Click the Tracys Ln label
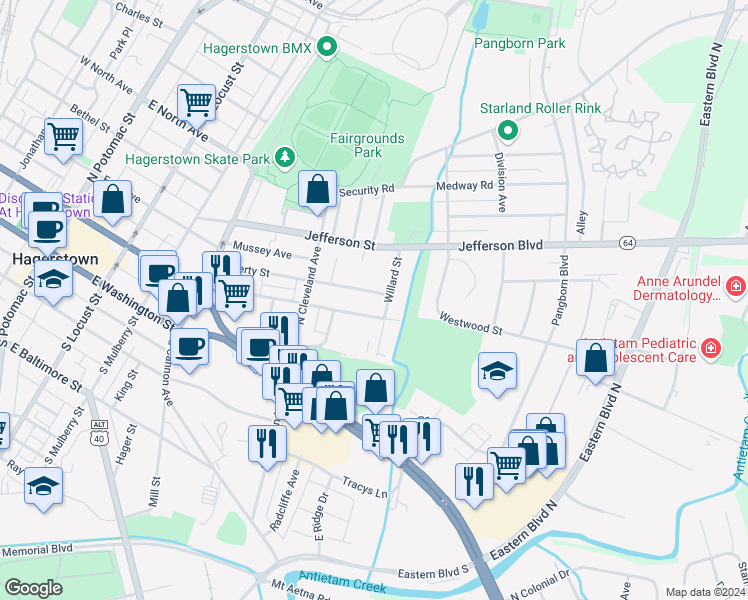 click(x=365, y=487)
